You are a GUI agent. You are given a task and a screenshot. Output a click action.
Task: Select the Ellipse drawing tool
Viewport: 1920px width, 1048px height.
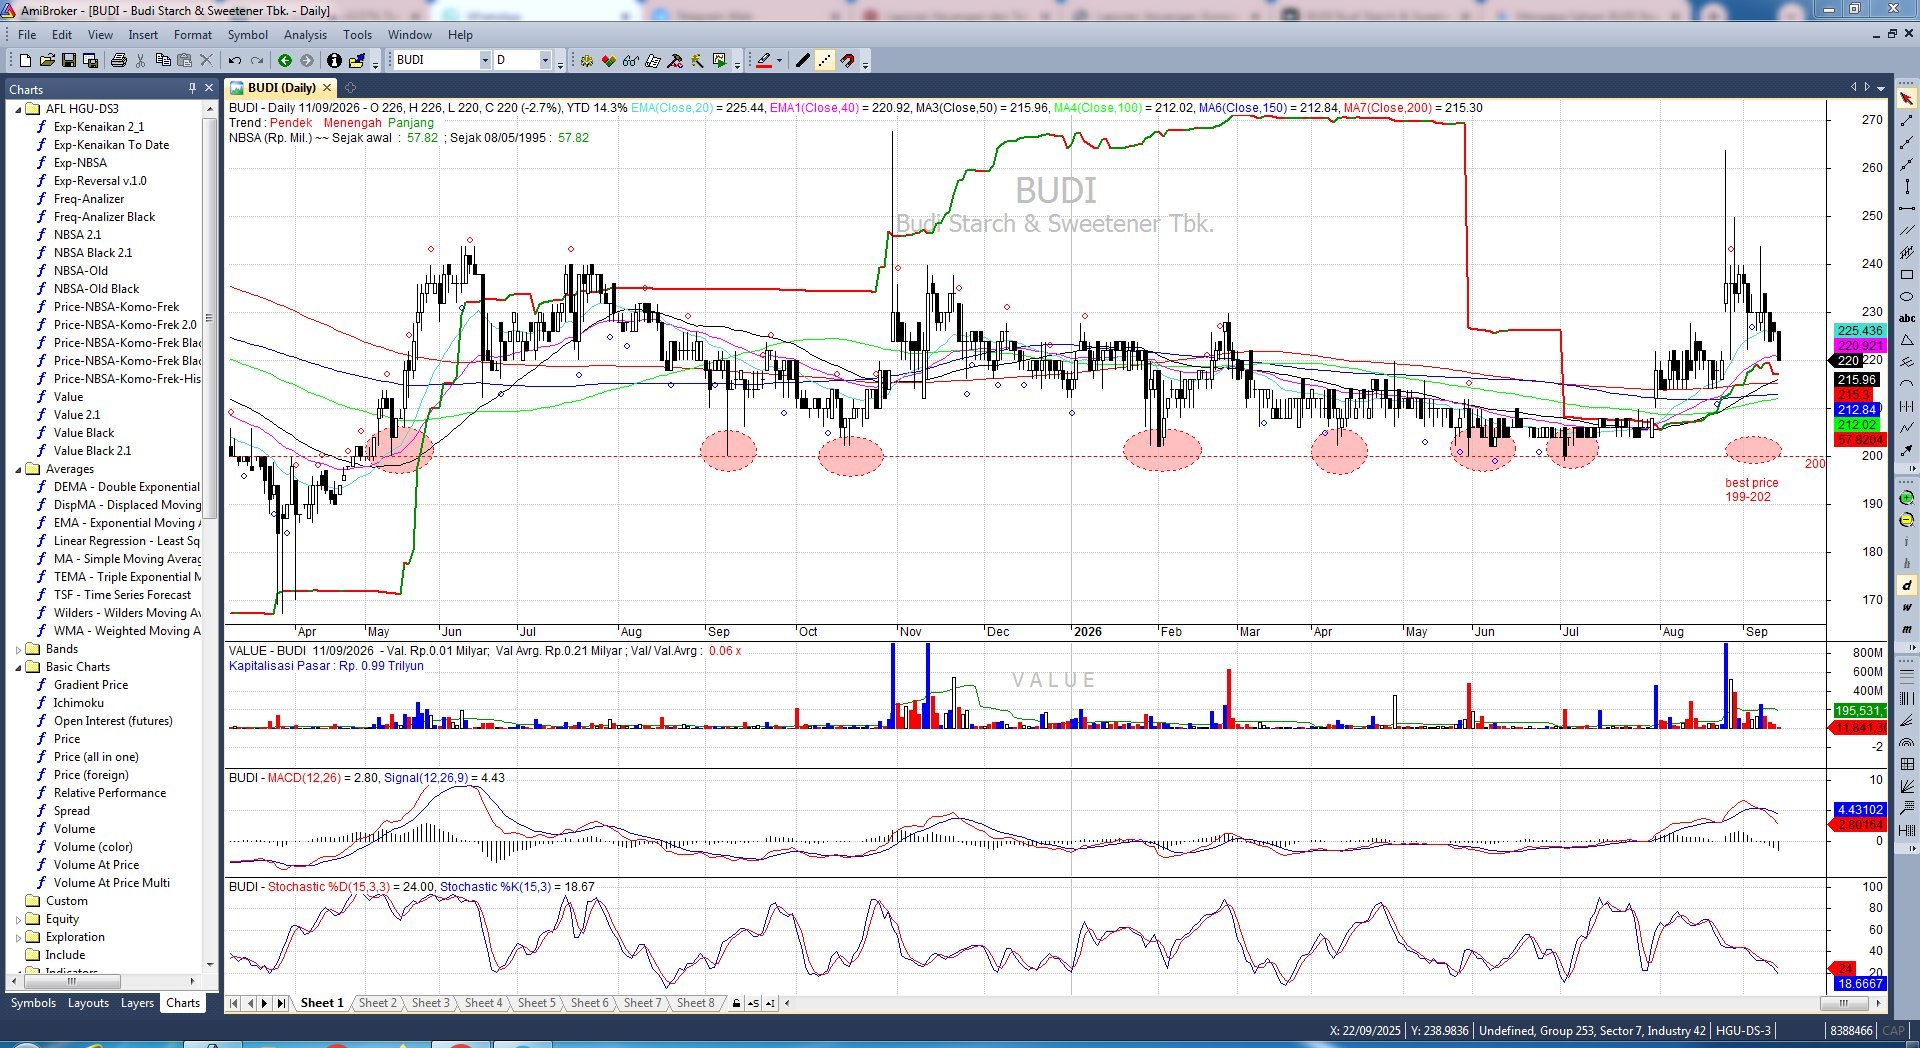1907,297
